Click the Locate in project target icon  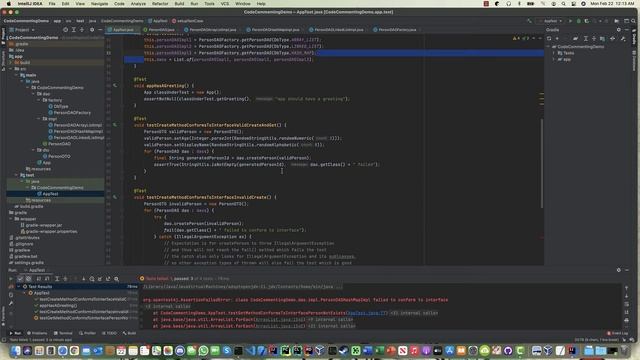65,30
